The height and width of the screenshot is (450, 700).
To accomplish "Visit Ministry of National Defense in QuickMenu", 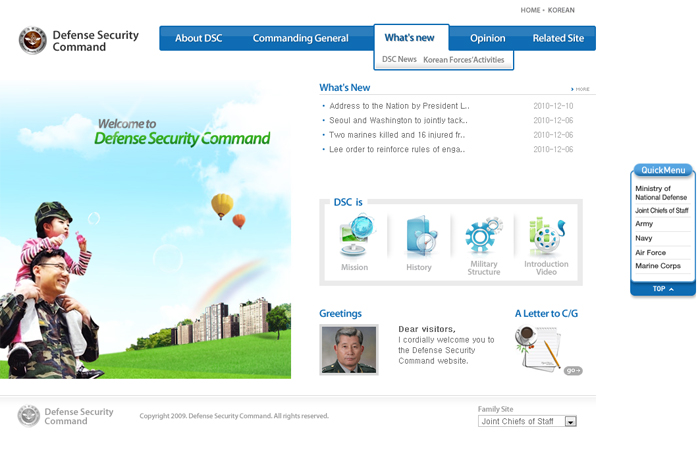I will pyautogui.click(x=661, y=193).
